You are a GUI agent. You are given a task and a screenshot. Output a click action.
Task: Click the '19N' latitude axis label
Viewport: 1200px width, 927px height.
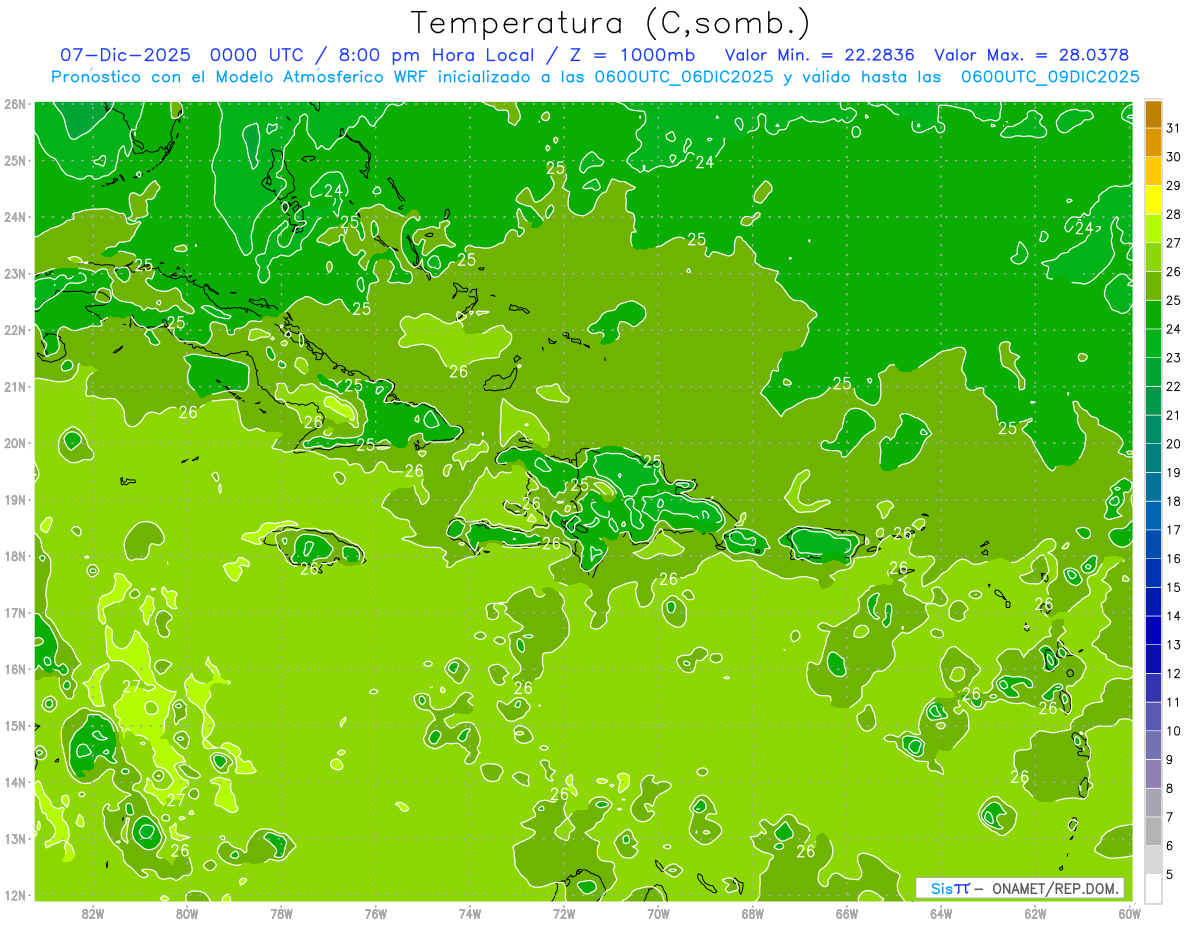tap(14, 500)
